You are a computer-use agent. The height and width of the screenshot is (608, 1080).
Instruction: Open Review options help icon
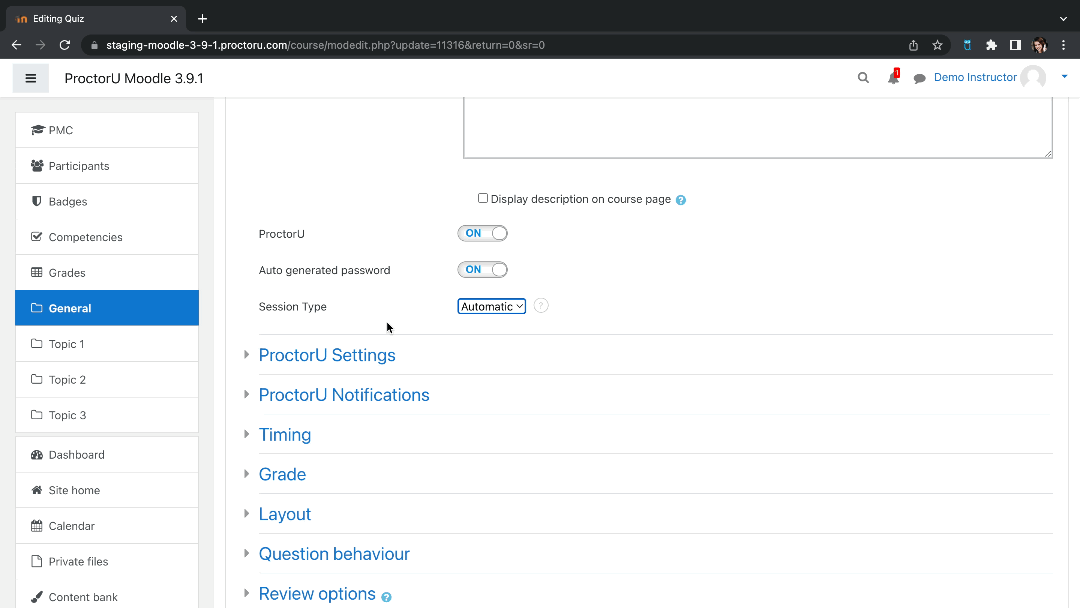pos(386,597)
